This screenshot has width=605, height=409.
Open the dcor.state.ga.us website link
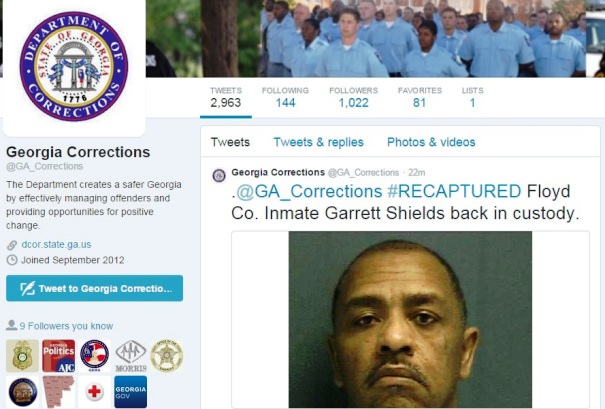click(x=56, y=245)
